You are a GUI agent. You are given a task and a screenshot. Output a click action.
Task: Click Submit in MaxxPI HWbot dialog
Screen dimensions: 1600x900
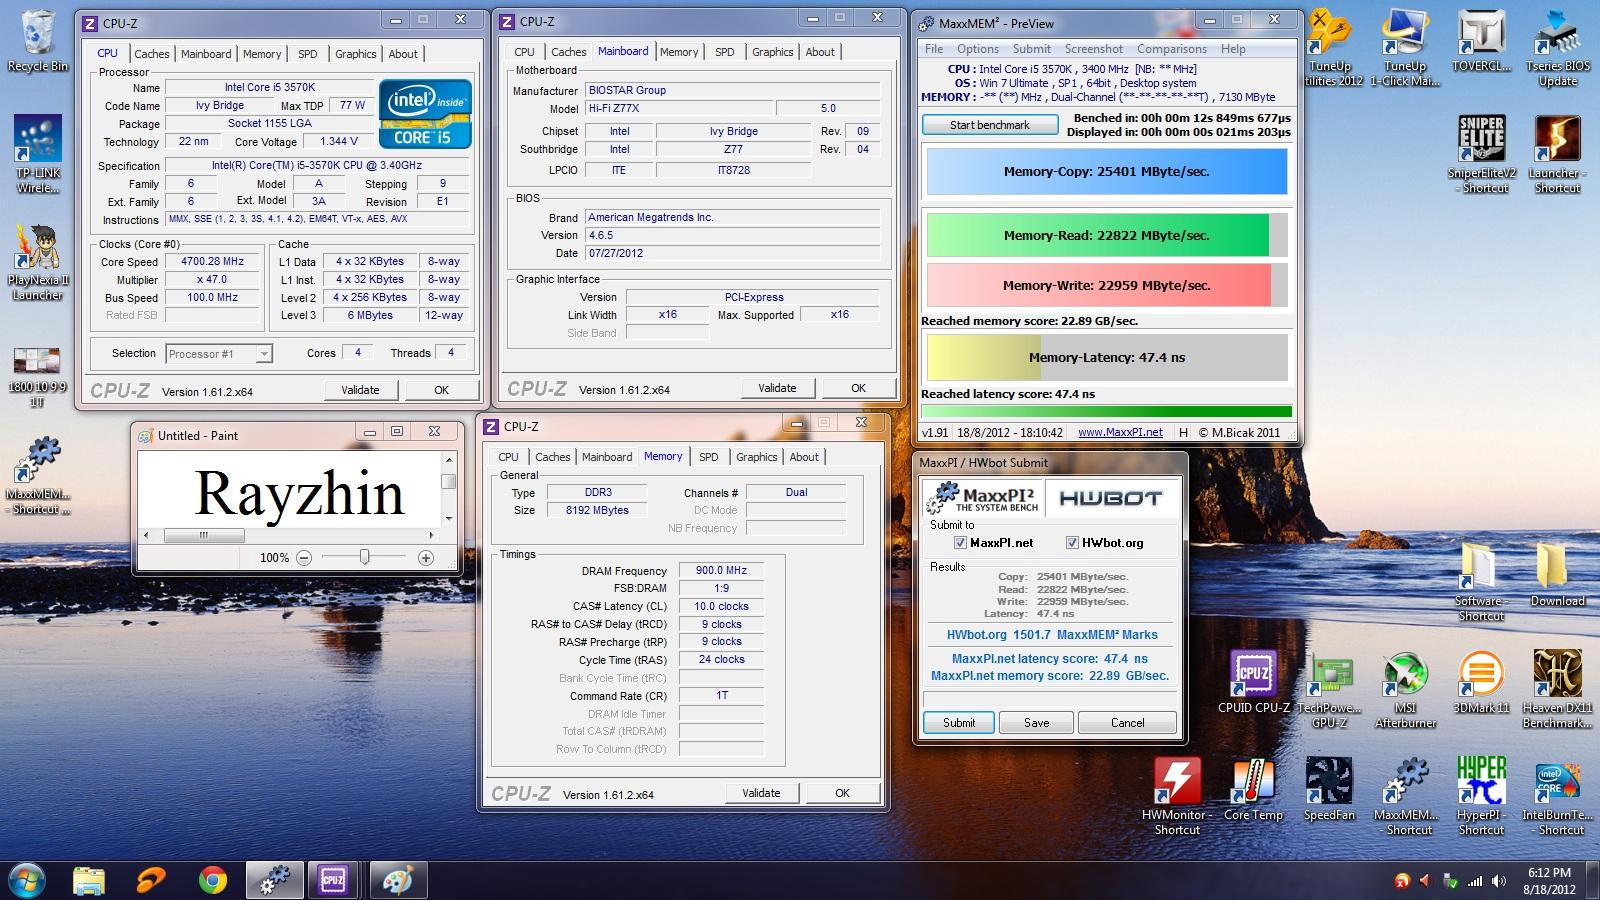point(958,723)
